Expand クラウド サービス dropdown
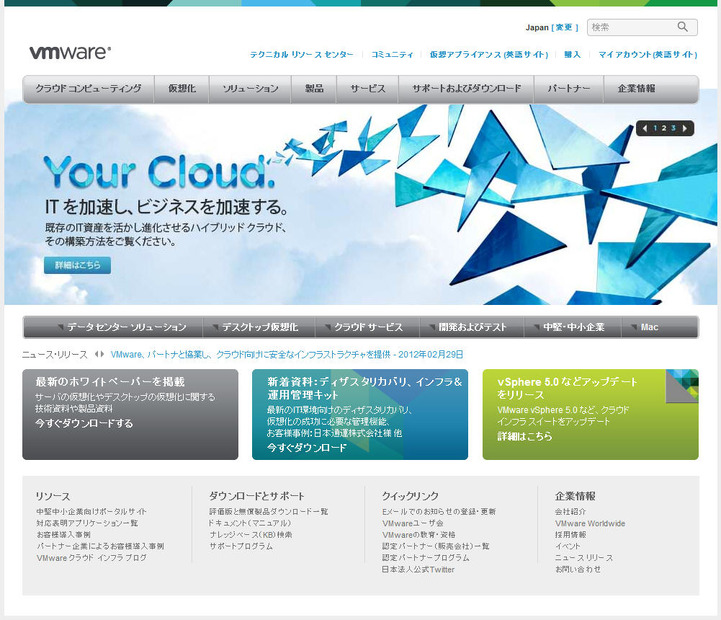 367,327
